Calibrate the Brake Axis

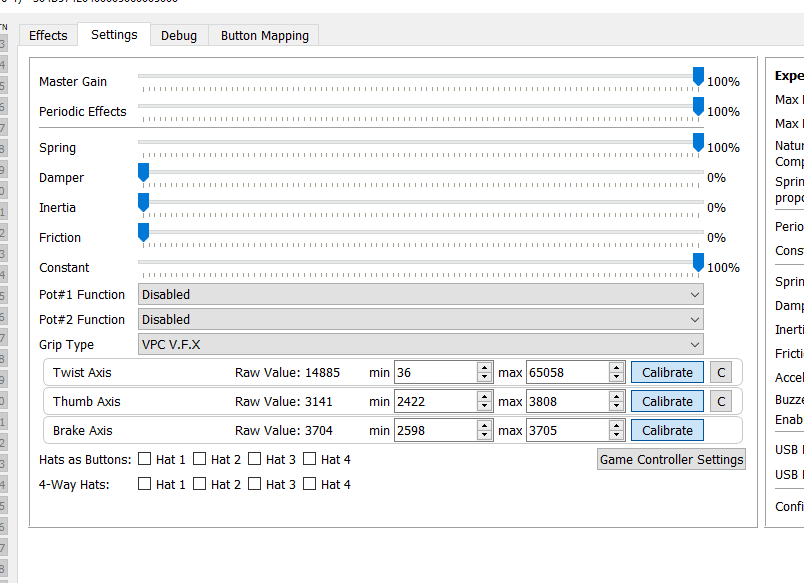coord(667,431)
